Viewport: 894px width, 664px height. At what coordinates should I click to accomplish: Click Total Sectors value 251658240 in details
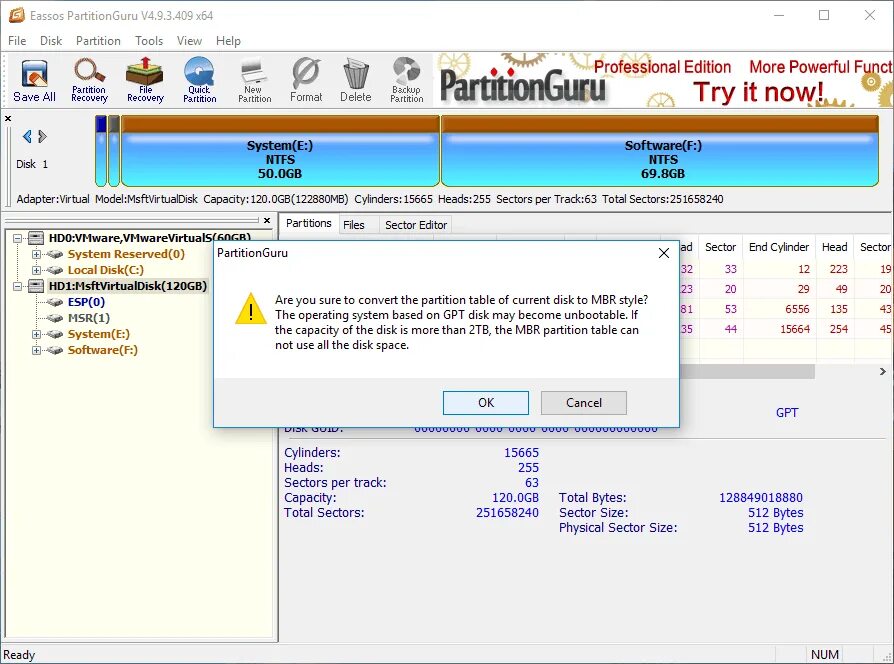point(507,512)
